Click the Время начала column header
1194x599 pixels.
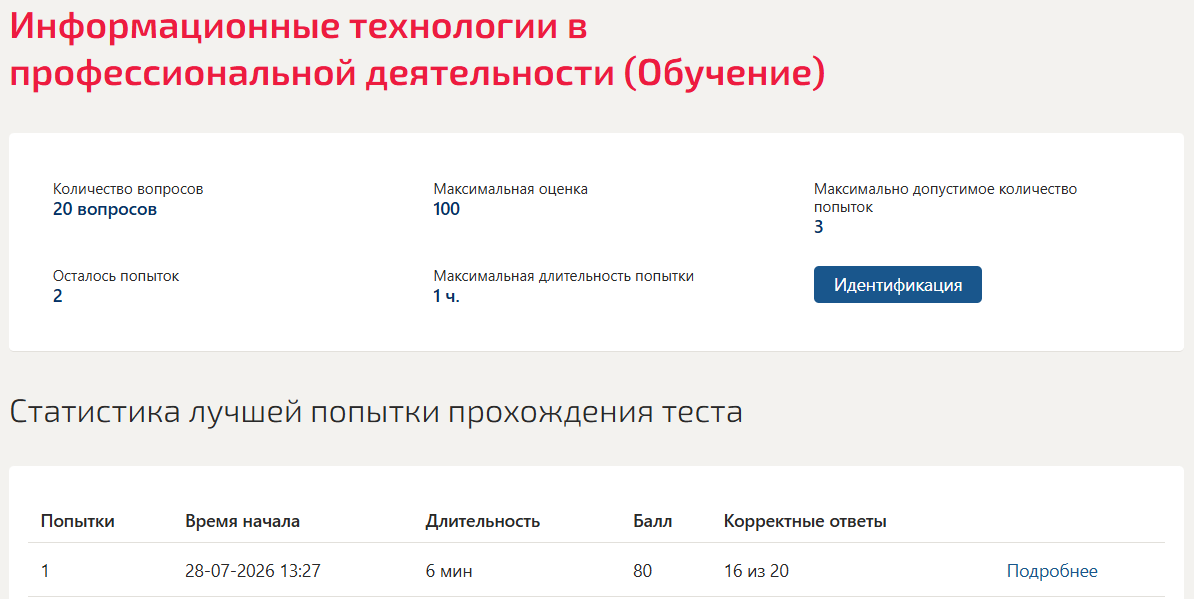[242, 521]
